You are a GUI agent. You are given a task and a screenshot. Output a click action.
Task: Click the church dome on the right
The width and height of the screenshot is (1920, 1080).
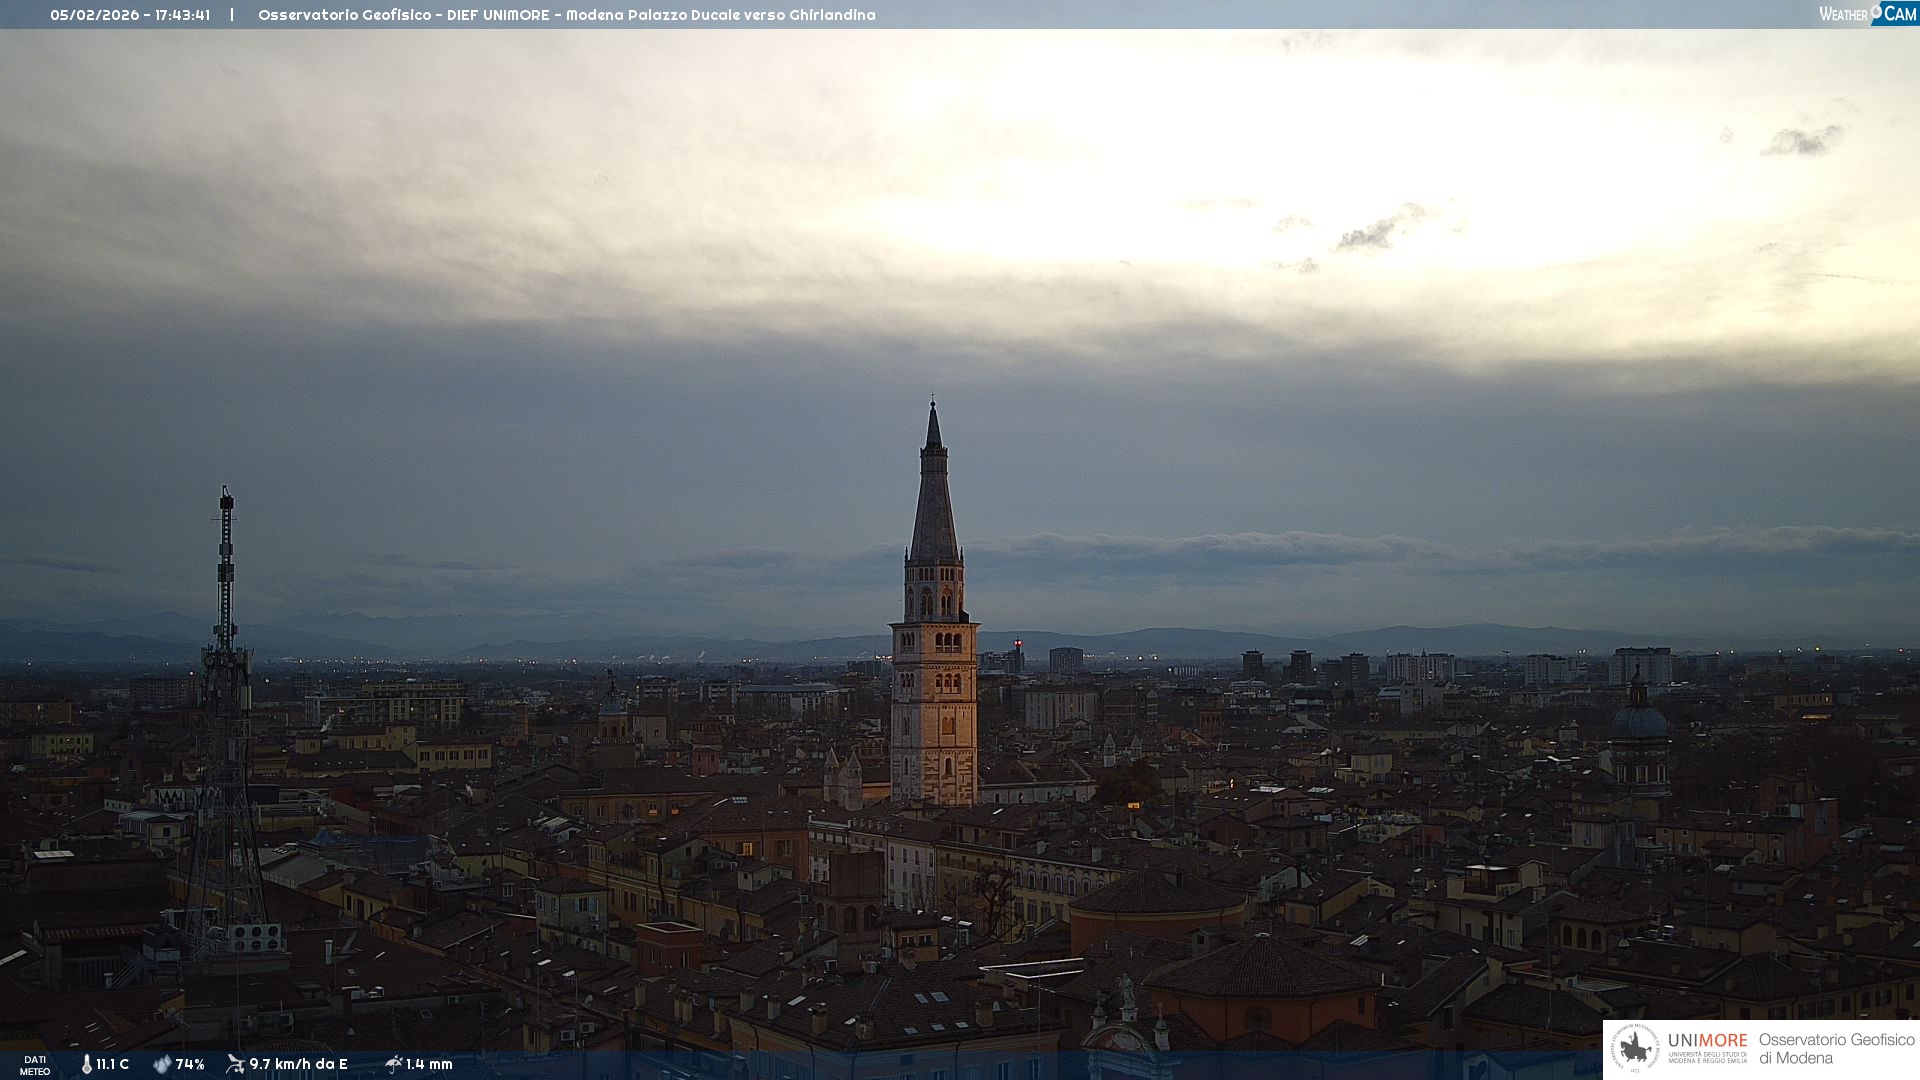pos(1640,720)
